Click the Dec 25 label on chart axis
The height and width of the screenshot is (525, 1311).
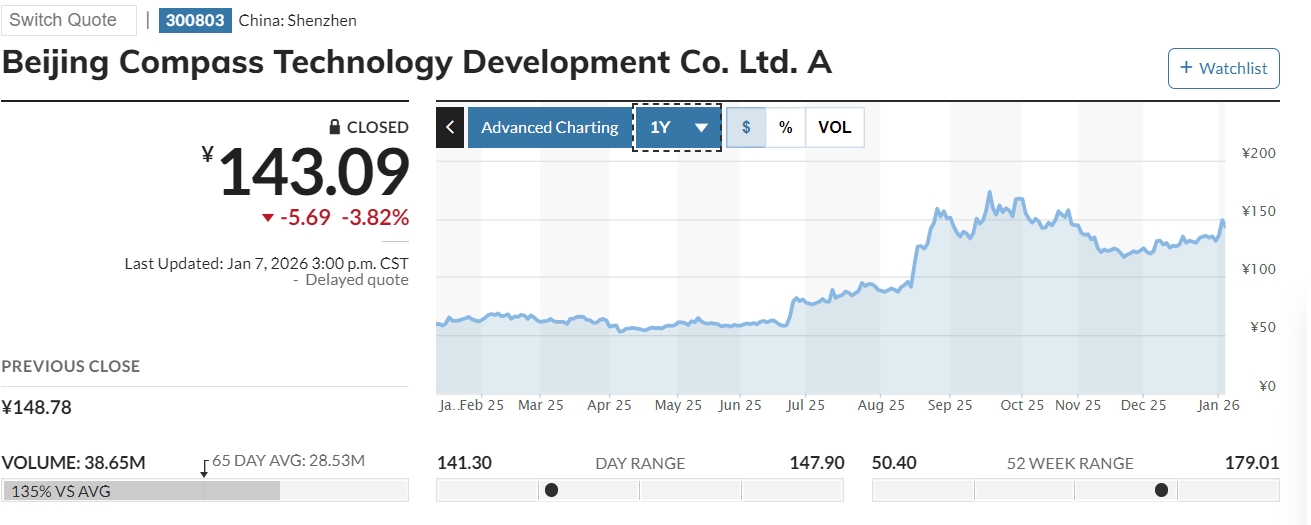pos(1143,405)
